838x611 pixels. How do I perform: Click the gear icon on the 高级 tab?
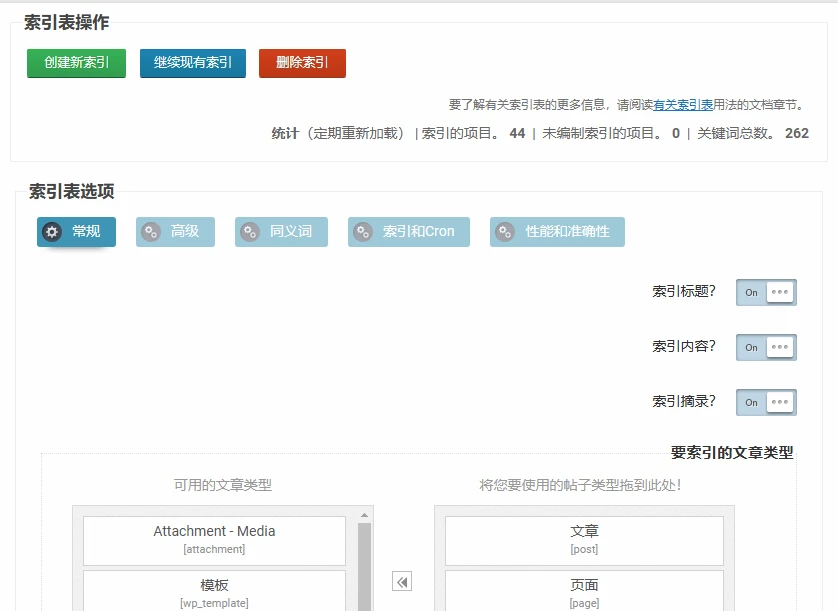tap(151, 231)
